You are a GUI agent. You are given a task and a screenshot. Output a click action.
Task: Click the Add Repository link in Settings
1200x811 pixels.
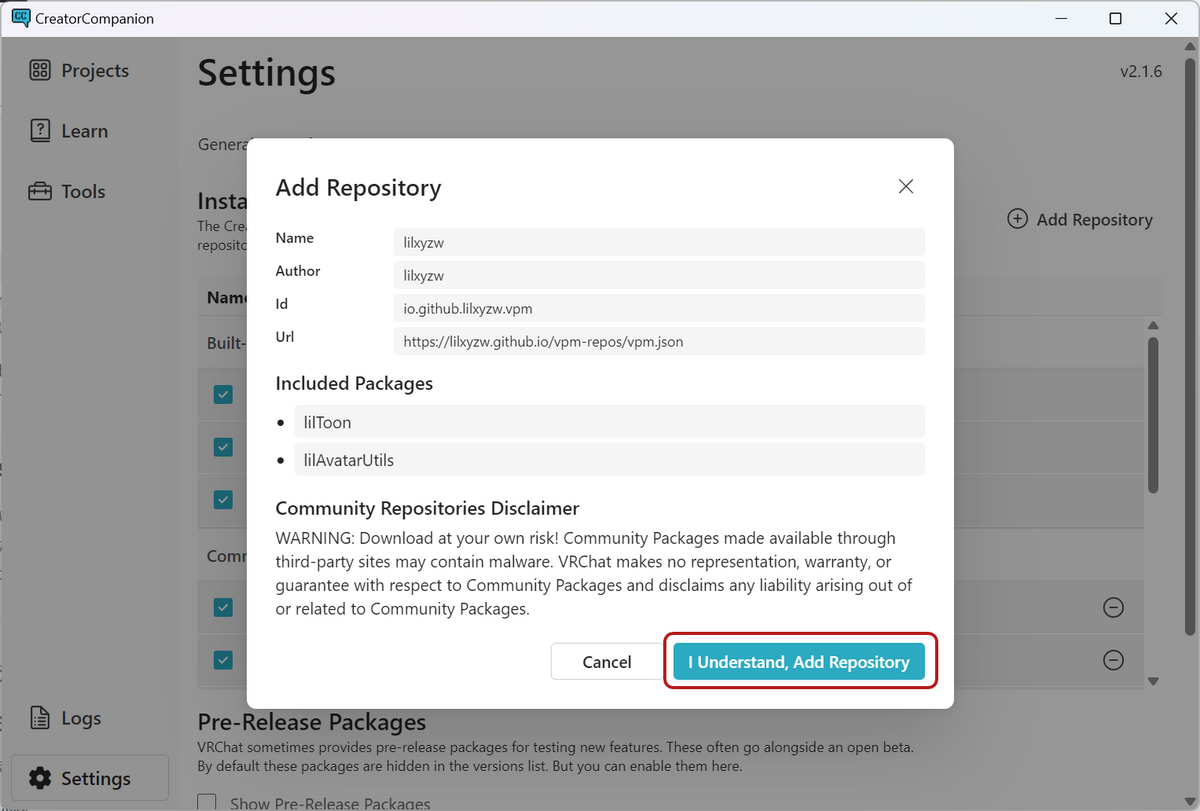coord(1080,219)
